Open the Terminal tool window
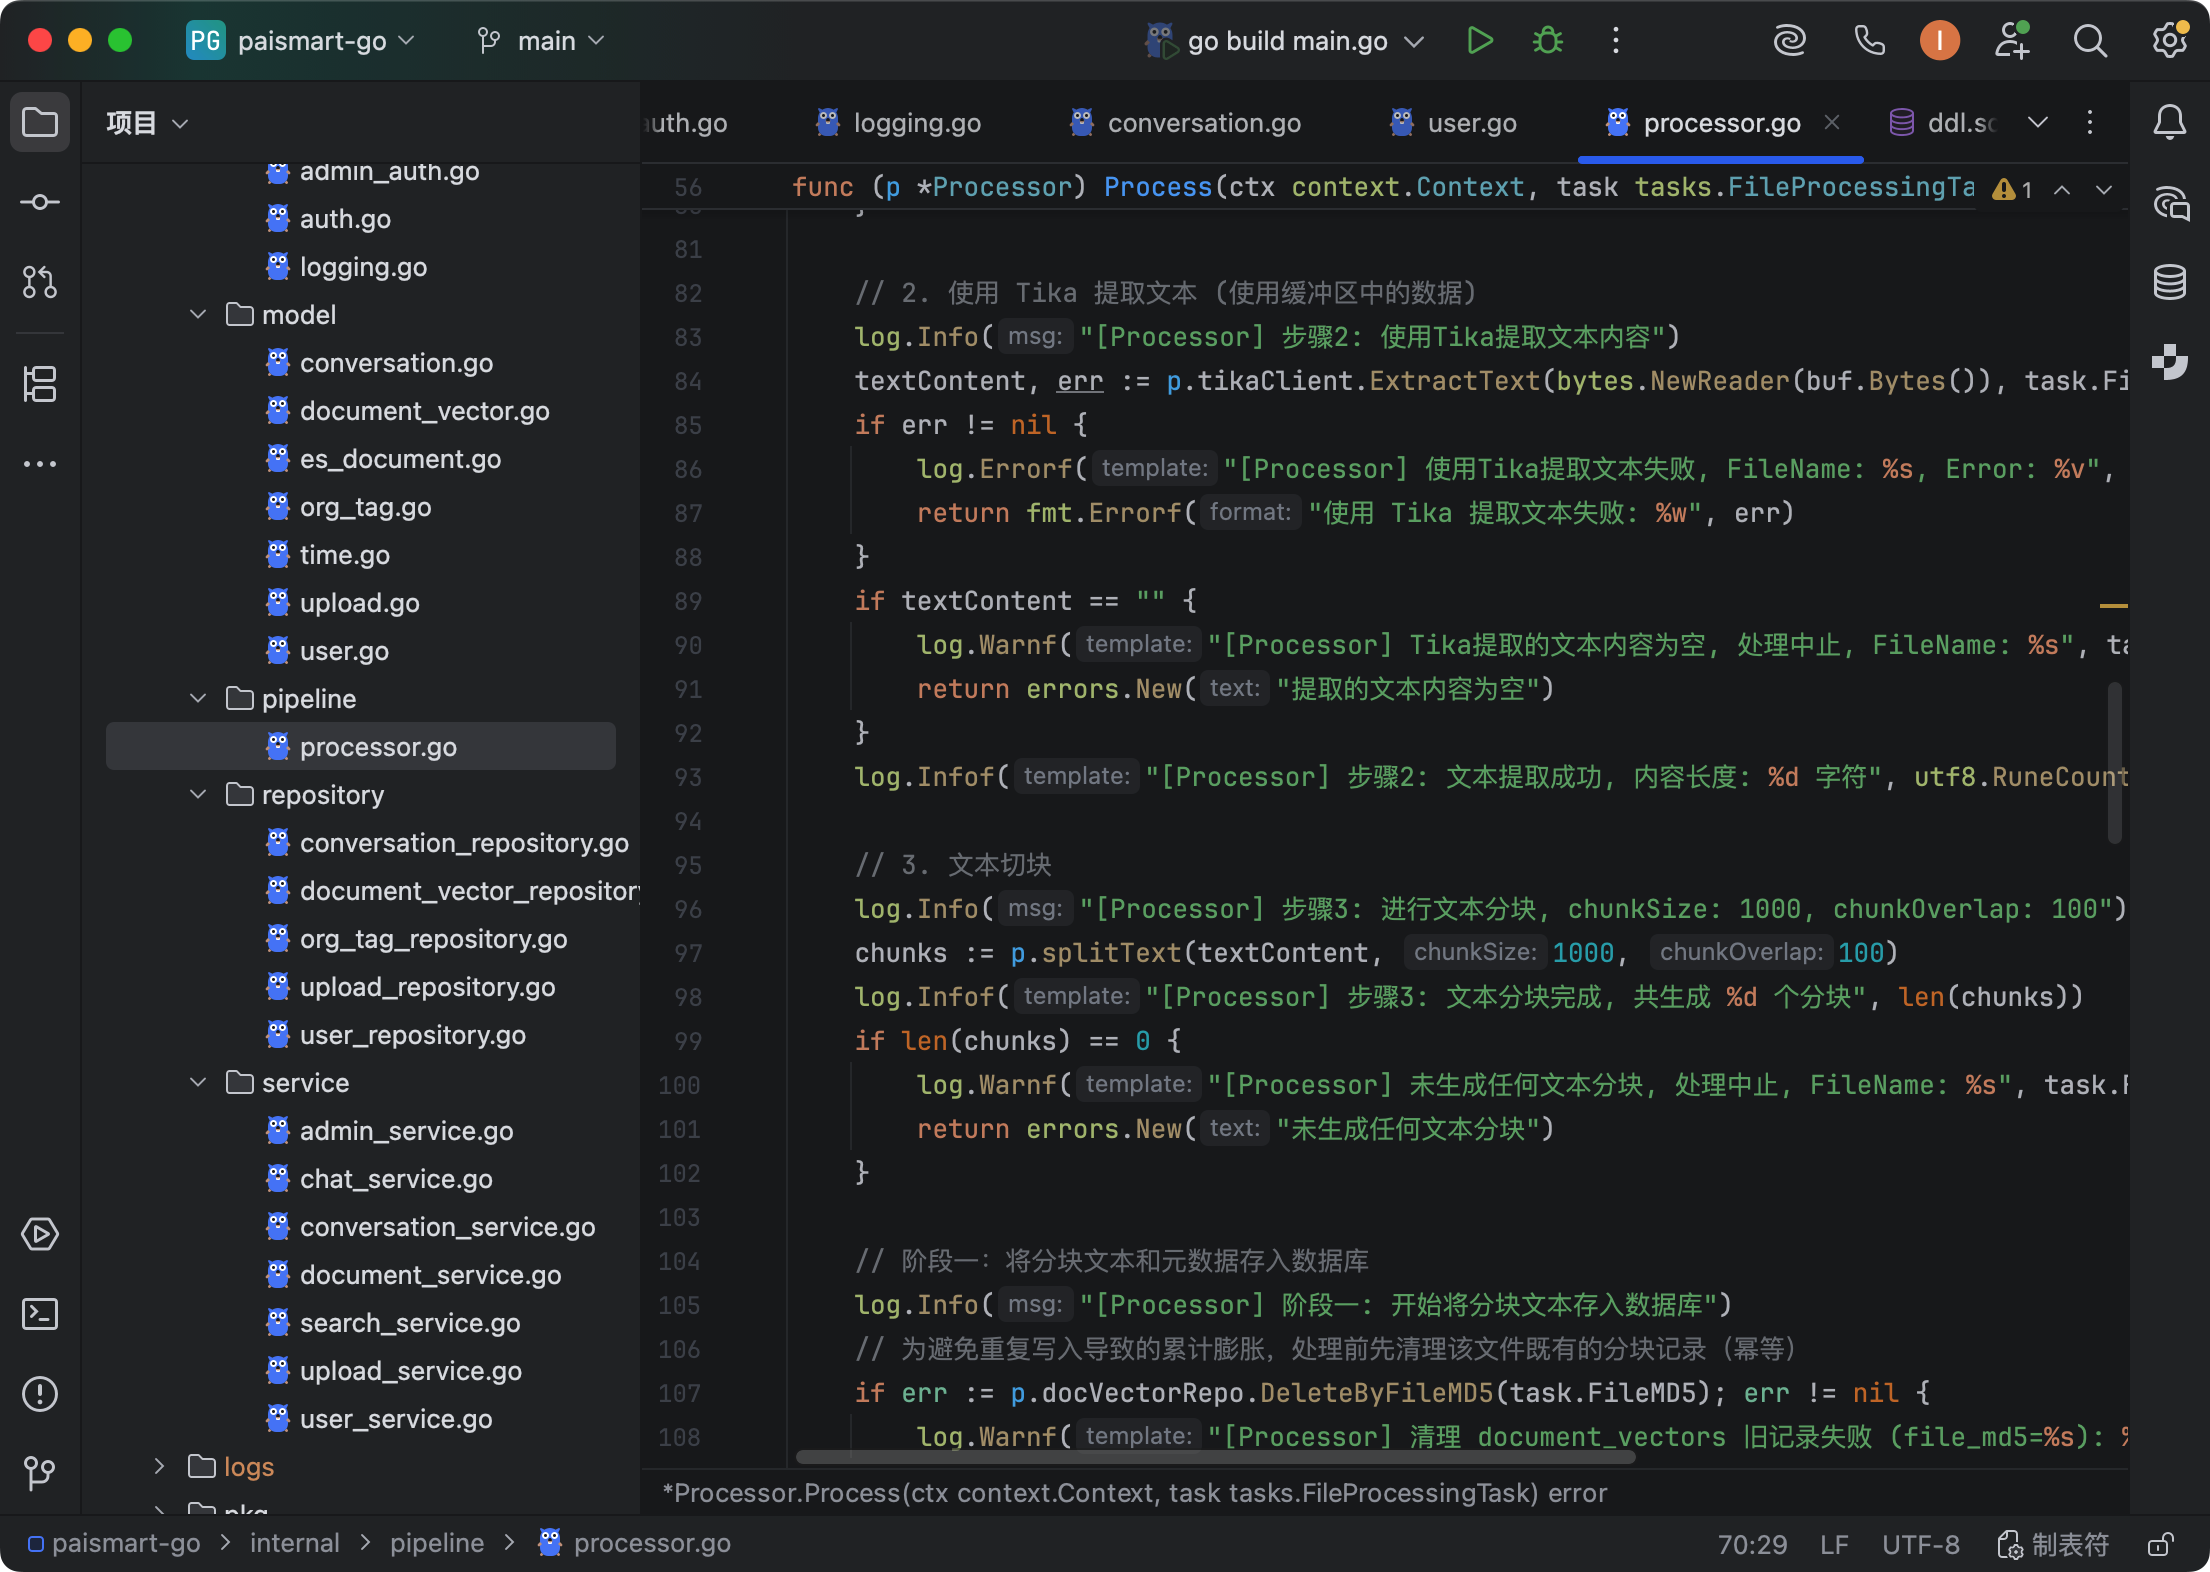2210x1572 pixels. click(40, 1314)
